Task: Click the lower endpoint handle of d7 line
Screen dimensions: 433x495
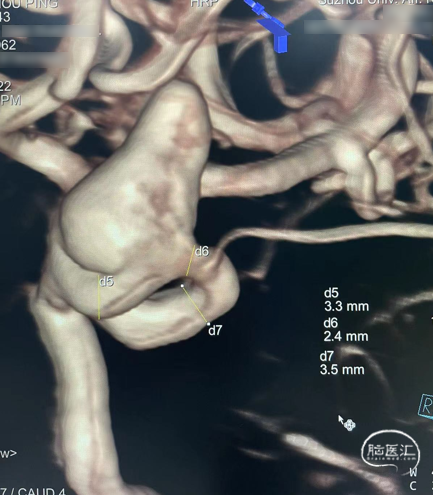Action: [x=208, y=324]
